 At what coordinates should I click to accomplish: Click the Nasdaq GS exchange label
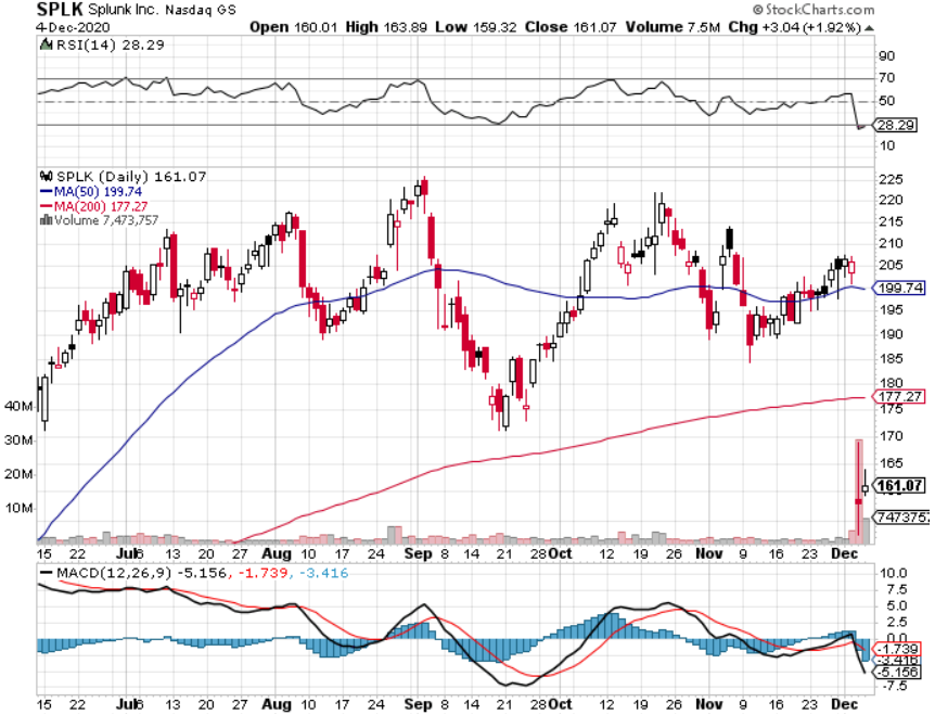(201, 10)
